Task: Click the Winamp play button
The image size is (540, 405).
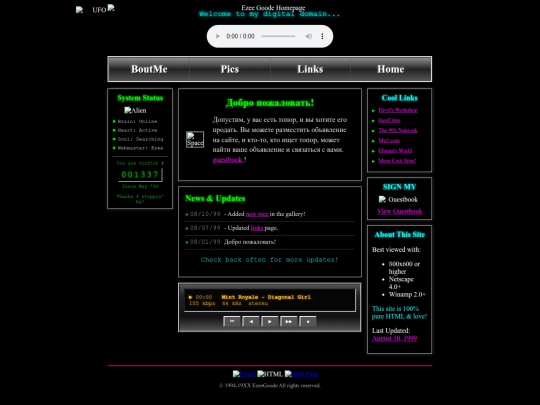Action: (x=270, y=321)
